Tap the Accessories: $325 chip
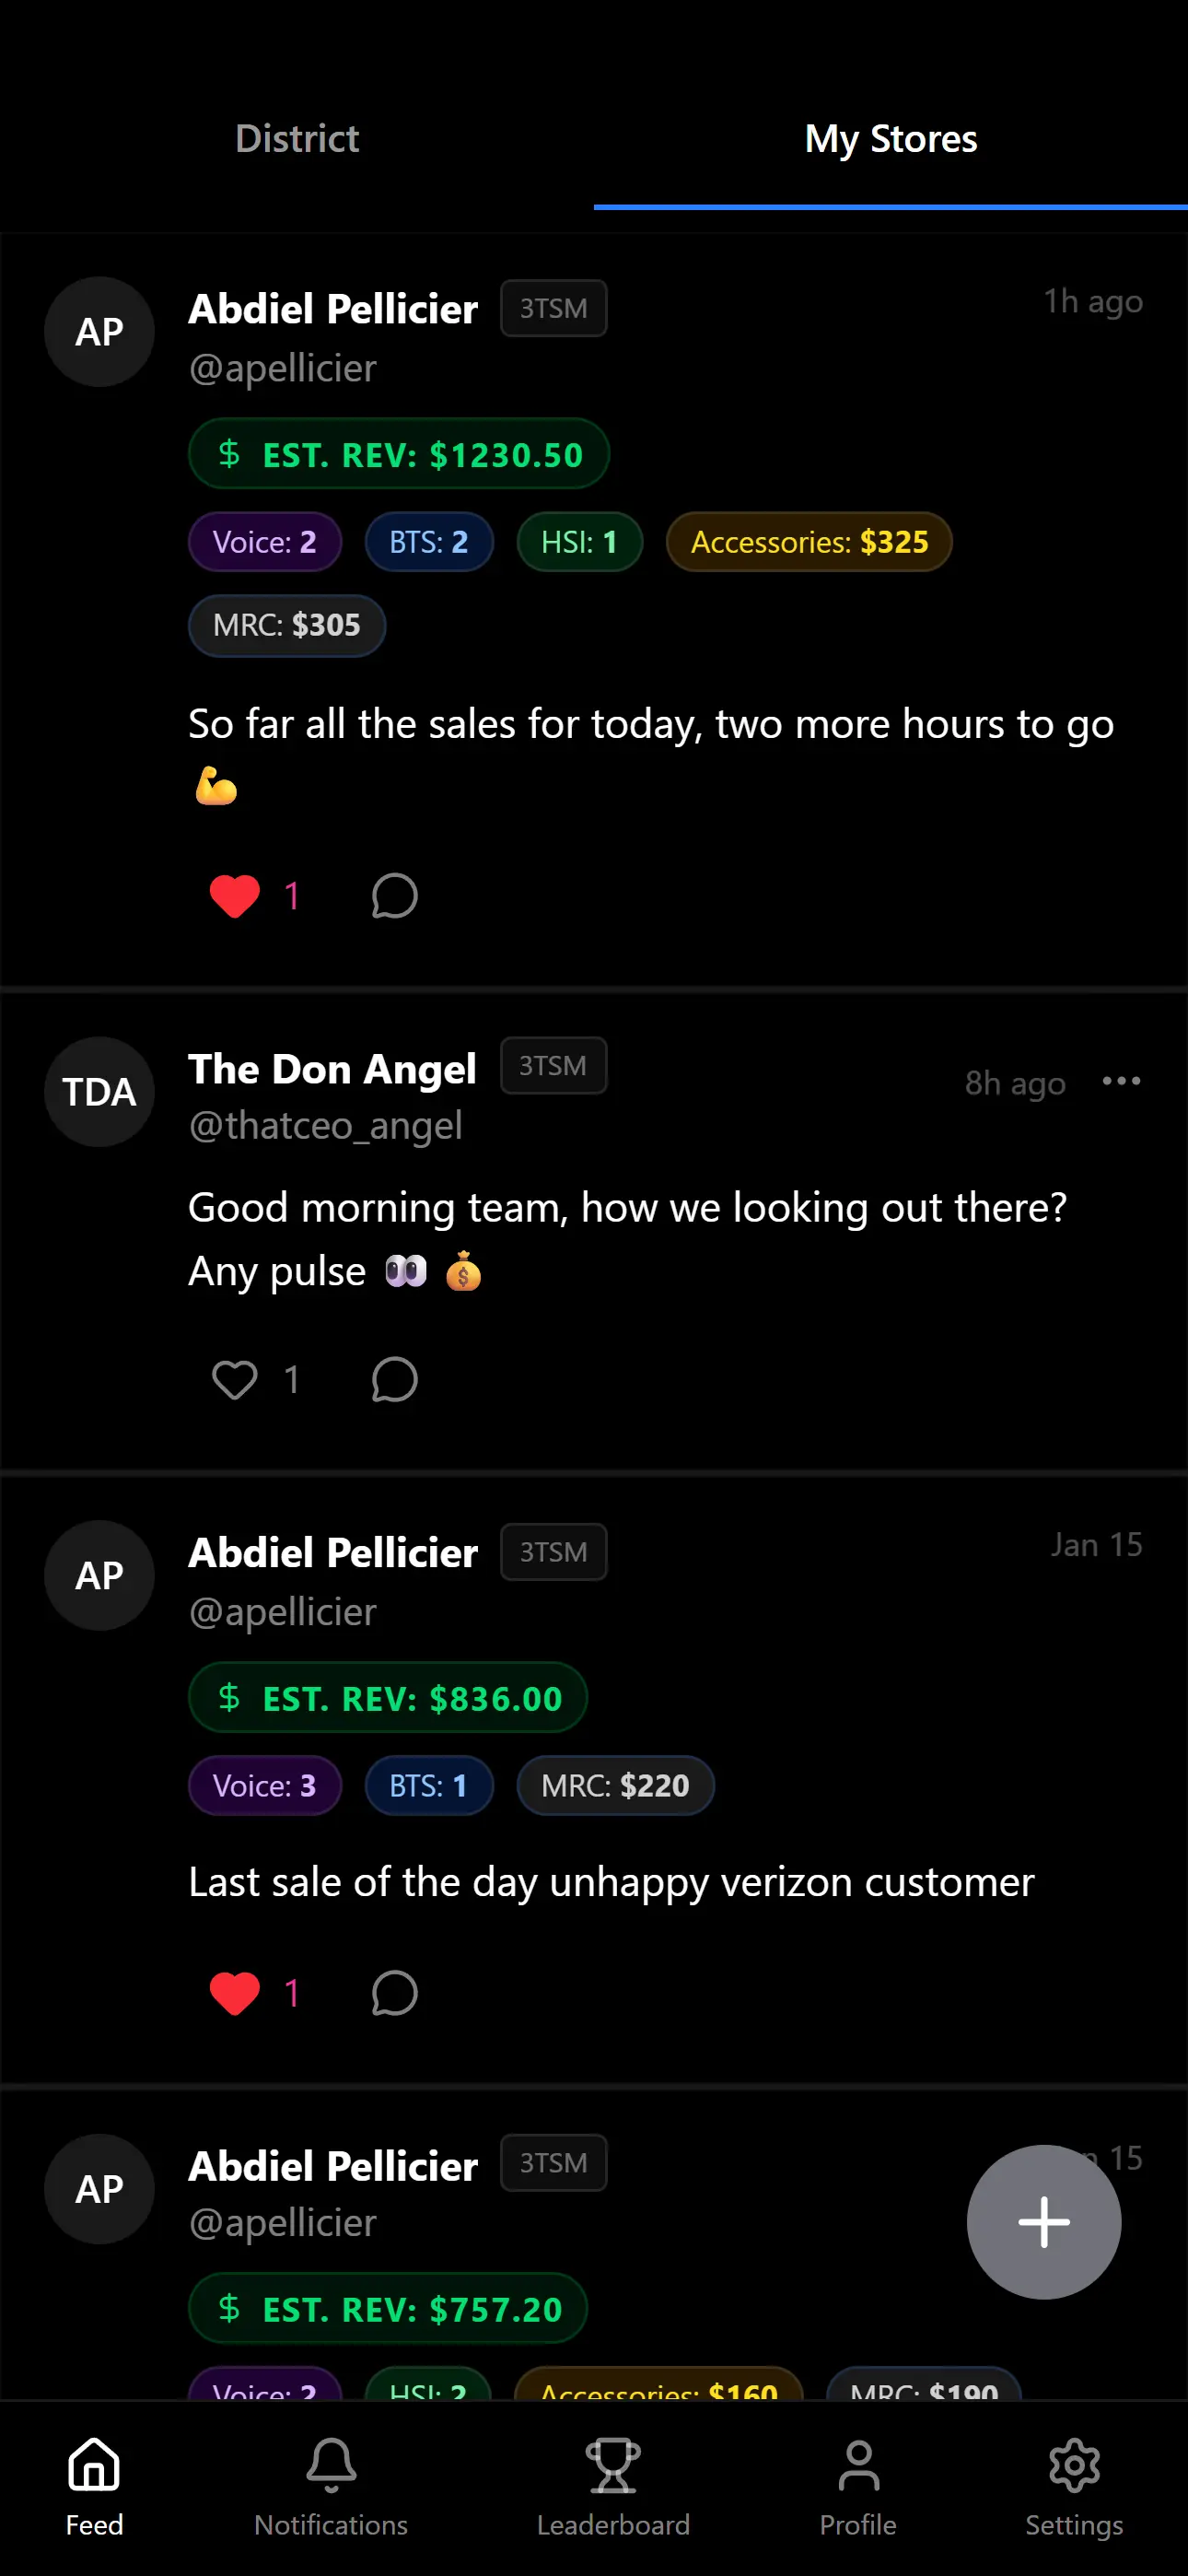Screen dimensions: 1188x2576 (x=809, y=542)
